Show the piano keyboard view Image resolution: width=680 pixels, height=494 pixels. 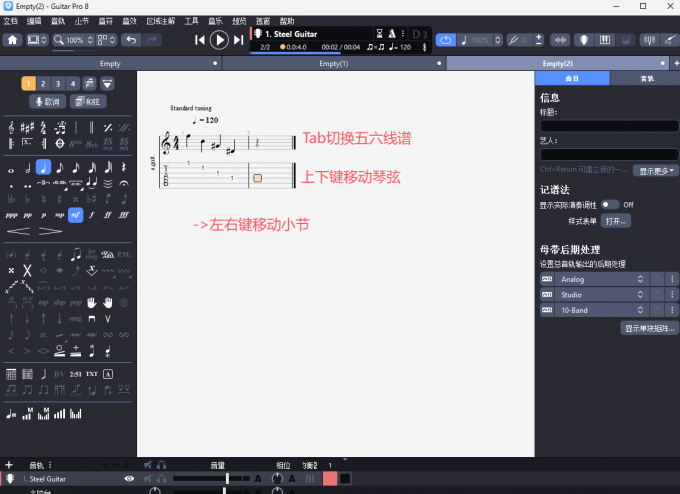click(605, 40)
